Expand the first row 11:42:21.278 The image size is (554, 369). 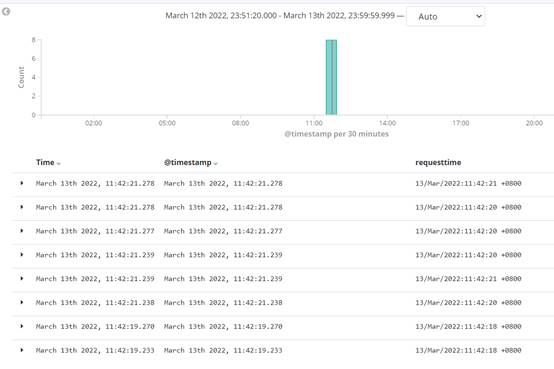[22, 183]
